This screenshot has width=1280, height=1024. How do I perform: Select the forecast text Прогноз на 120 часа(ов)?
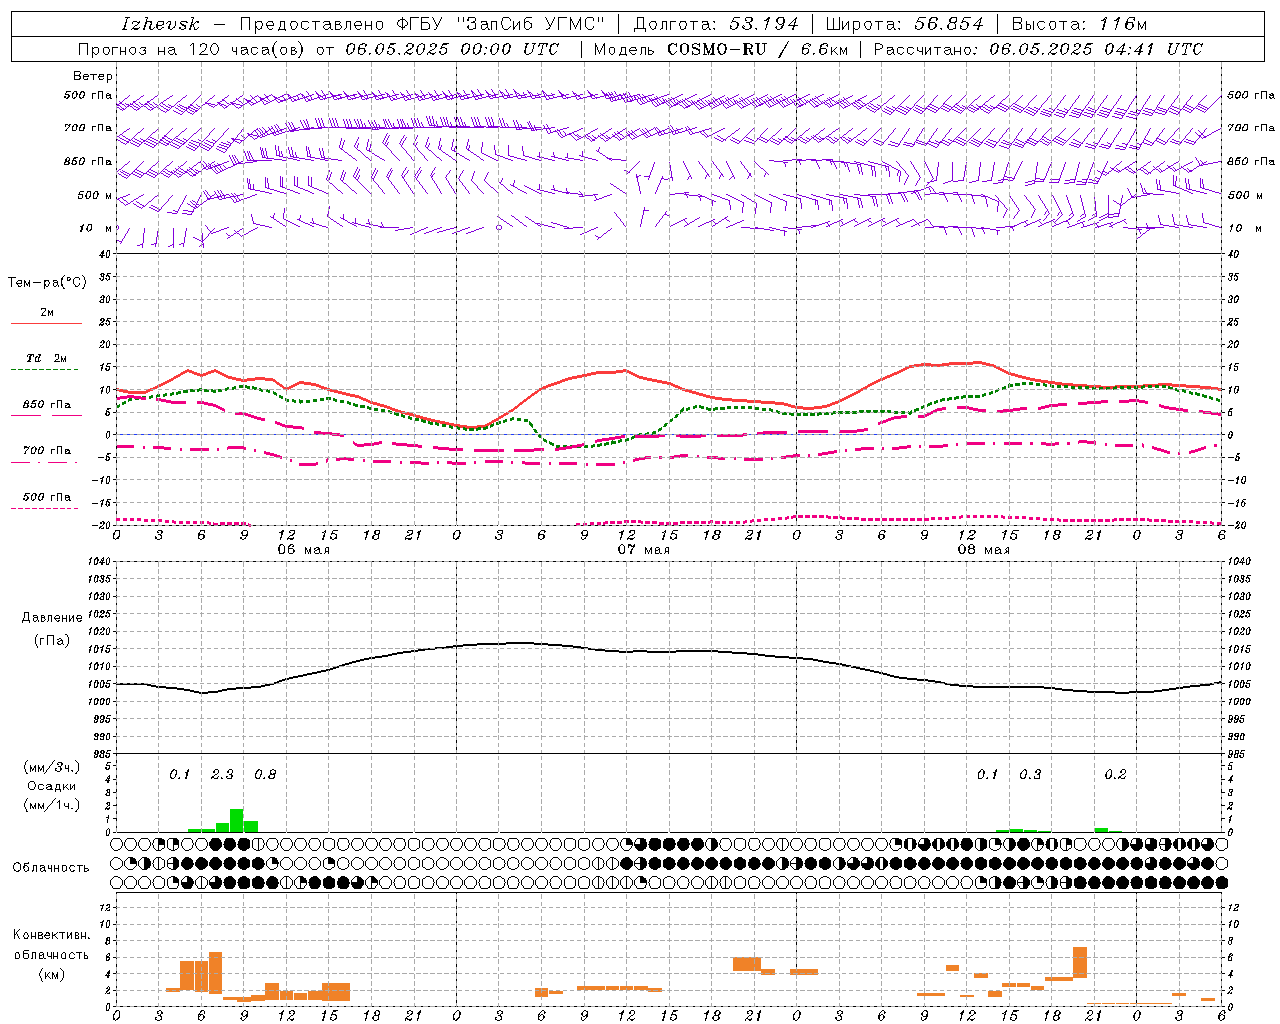193,49
